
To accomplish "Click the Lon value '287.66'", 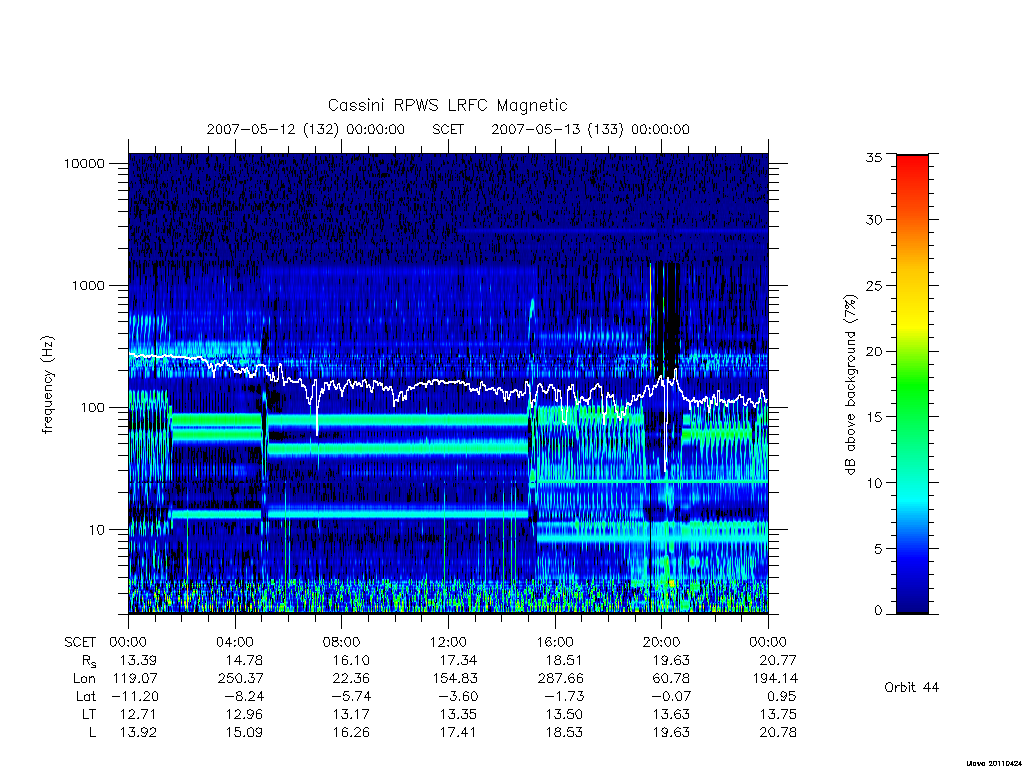I will (x=560, y=679).
